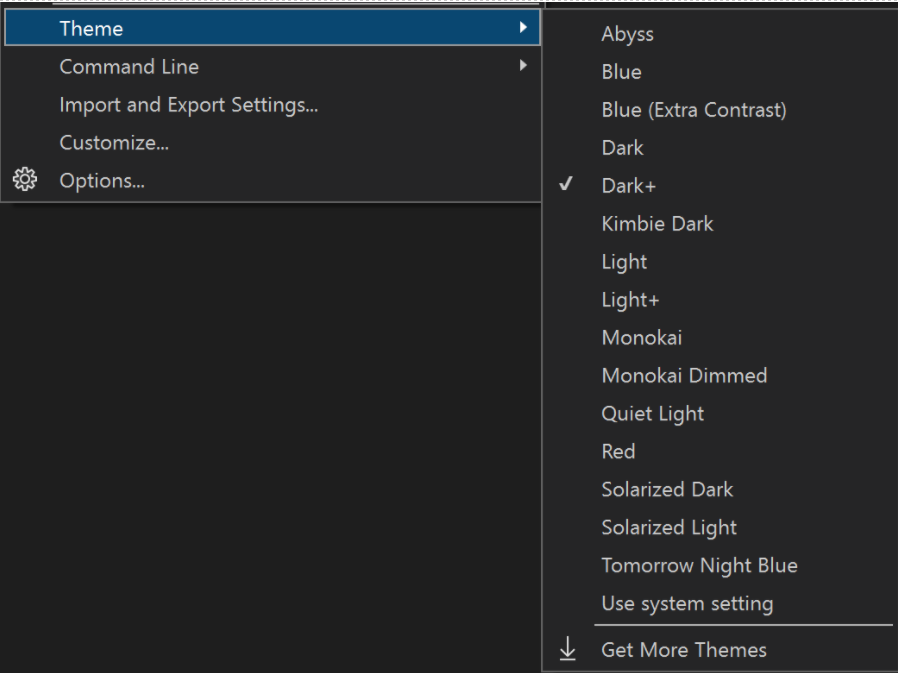Select the Dark theme
Screen dimensions: 898x673
(x=622, y=148)
